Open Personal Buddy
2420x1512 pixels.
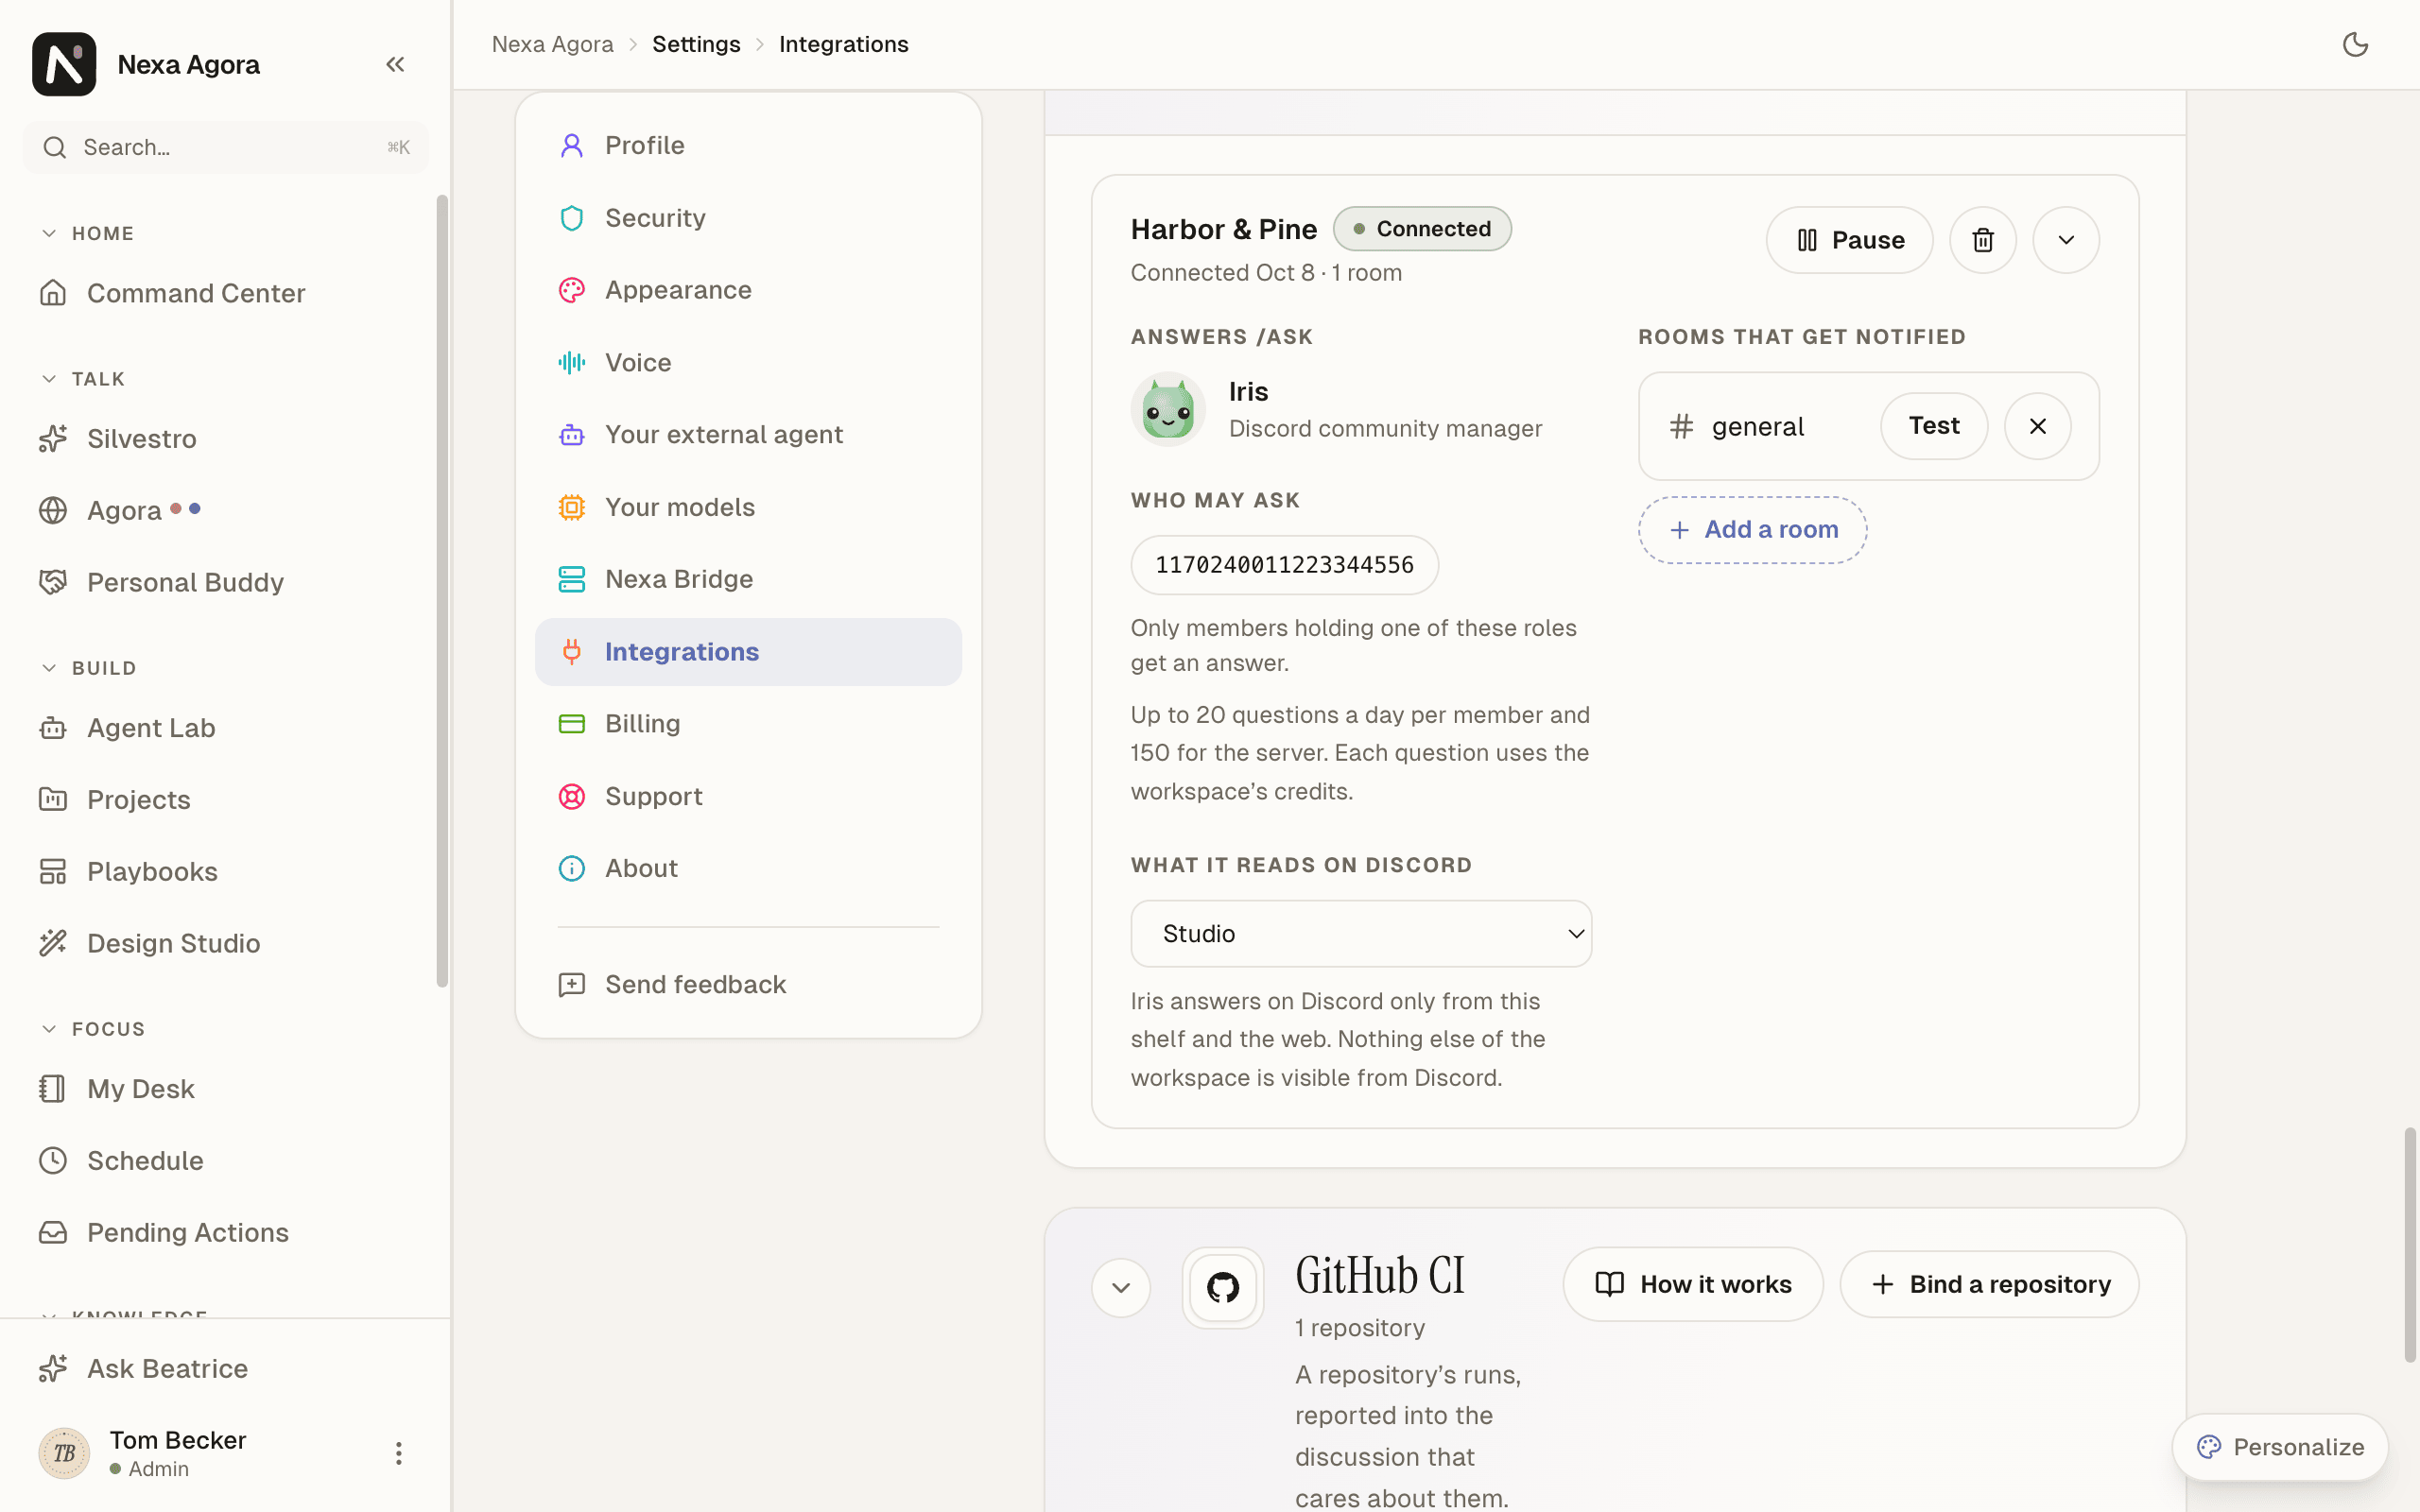(225, 582)
